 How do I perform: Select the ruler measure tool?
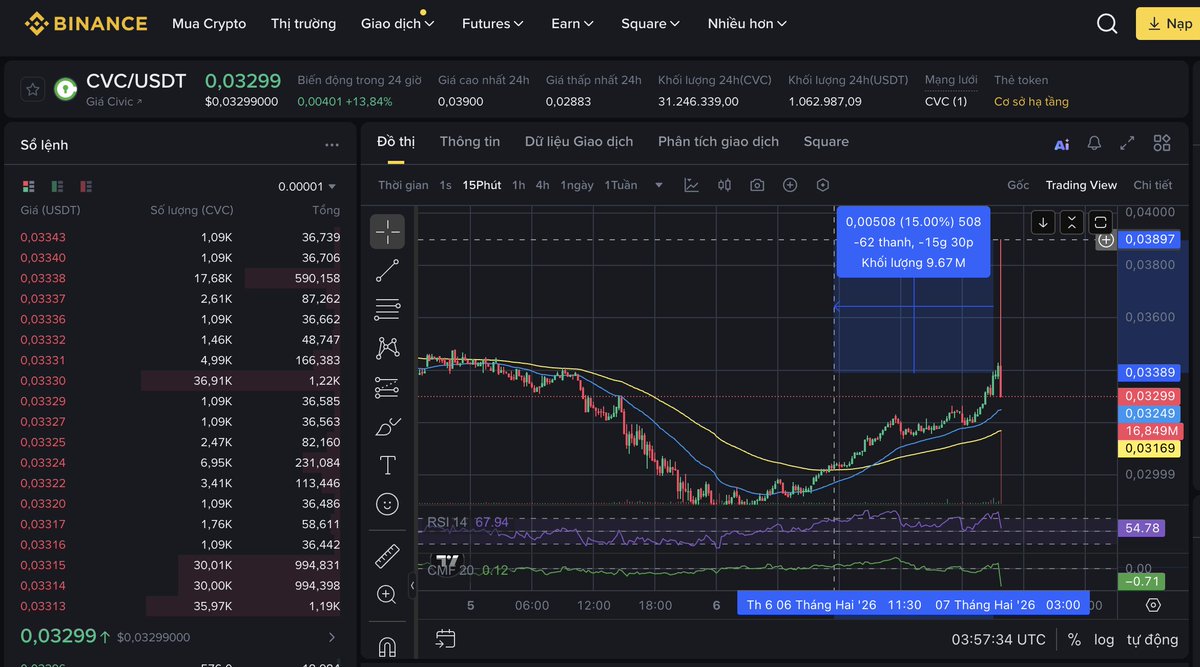[387, 556]
